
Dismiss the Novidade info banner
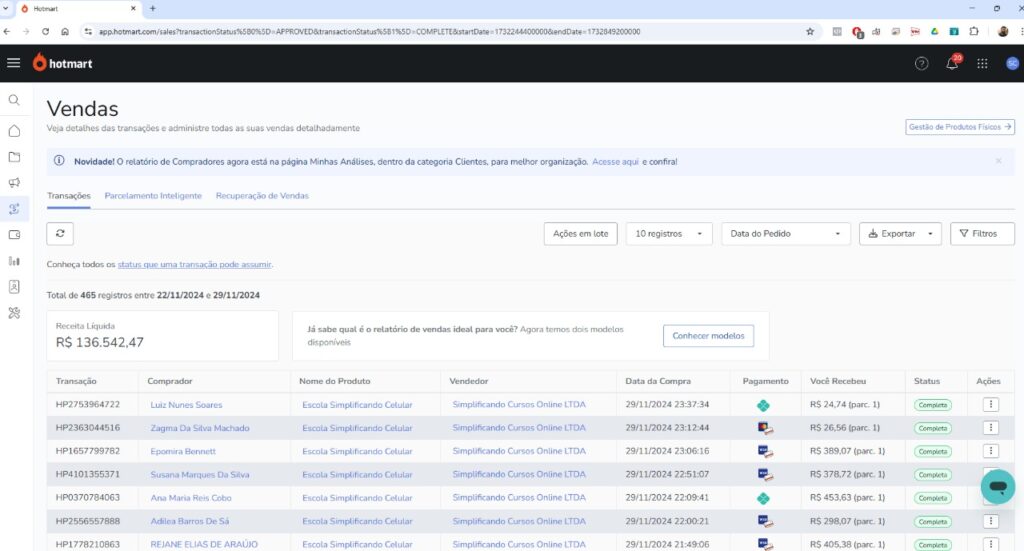click(x=998, y=161)
